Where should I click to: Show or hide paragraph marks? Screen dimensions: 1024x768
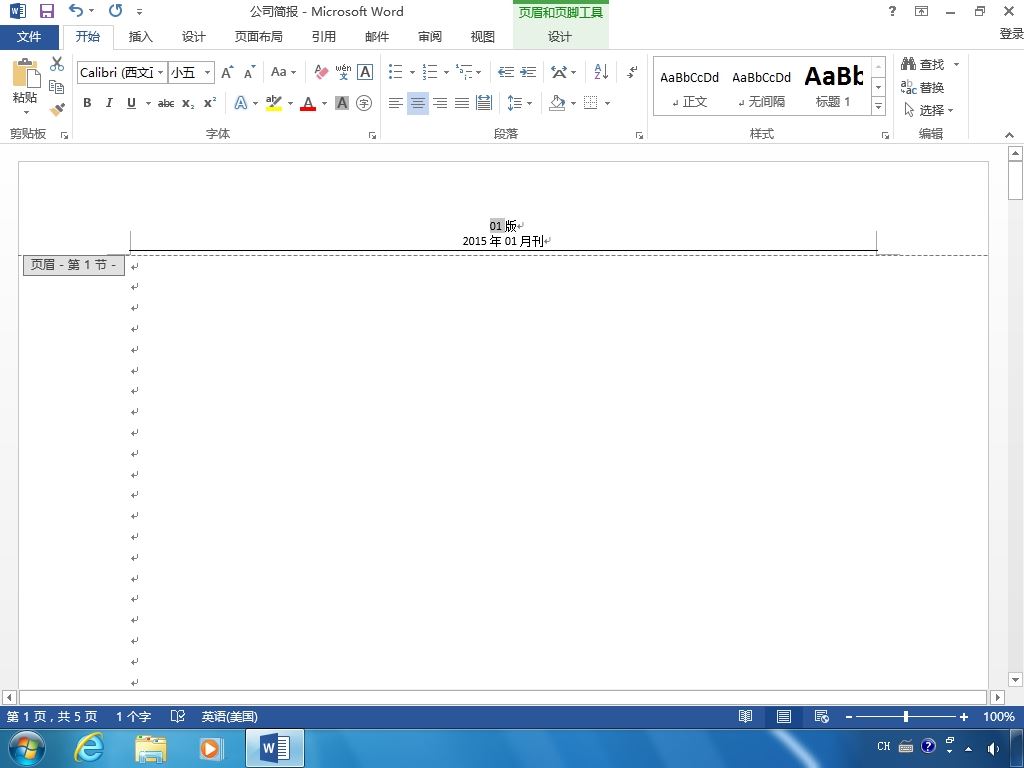click(632, 72)
